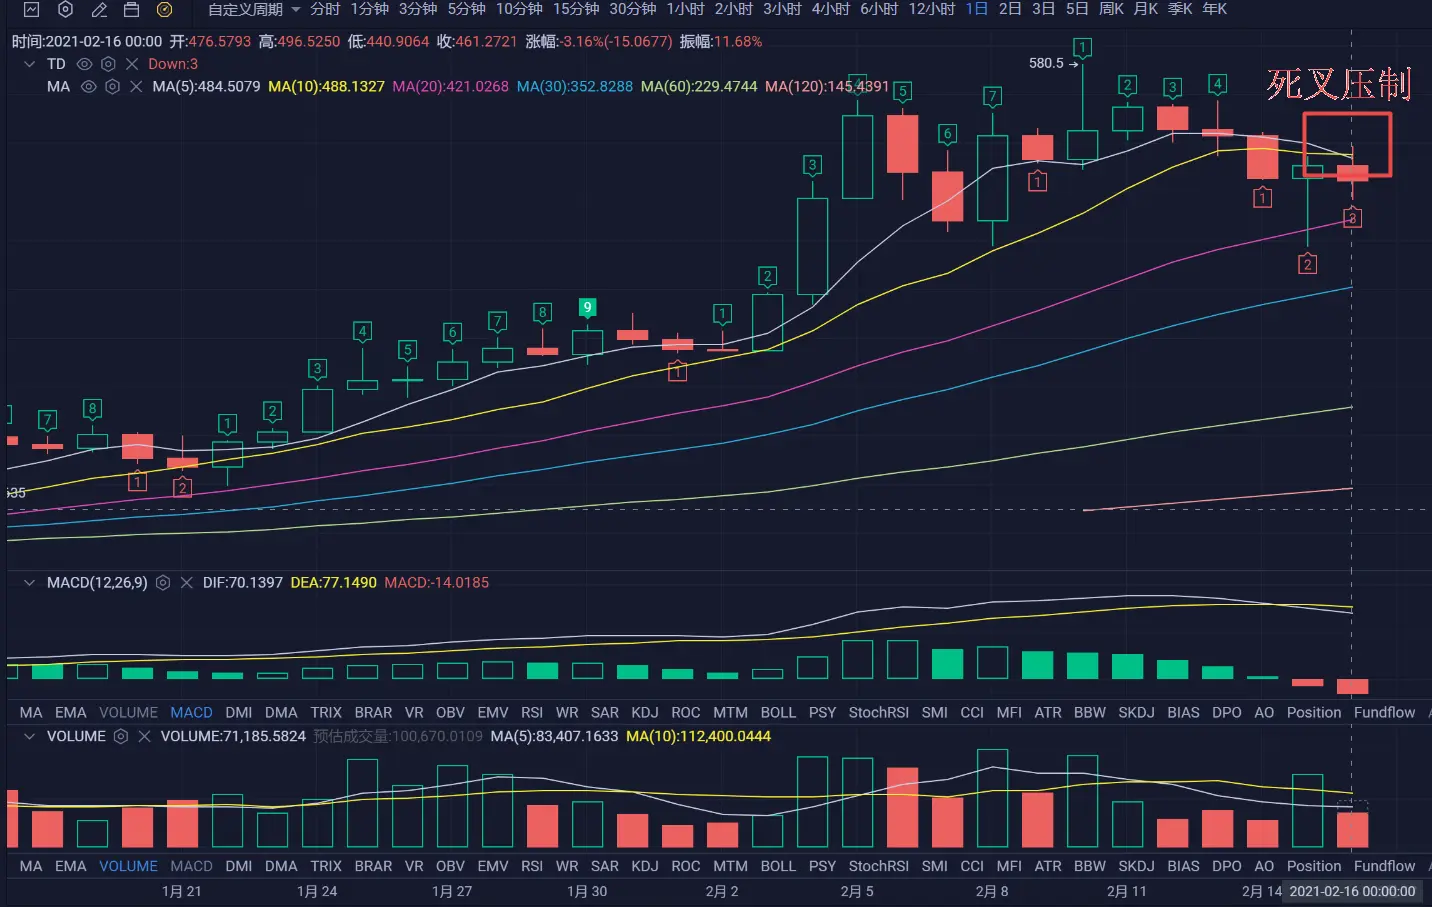Remove the MA indicator with its X
Image resolution: width=1432 pixels, height=907 pixels.
136,87
